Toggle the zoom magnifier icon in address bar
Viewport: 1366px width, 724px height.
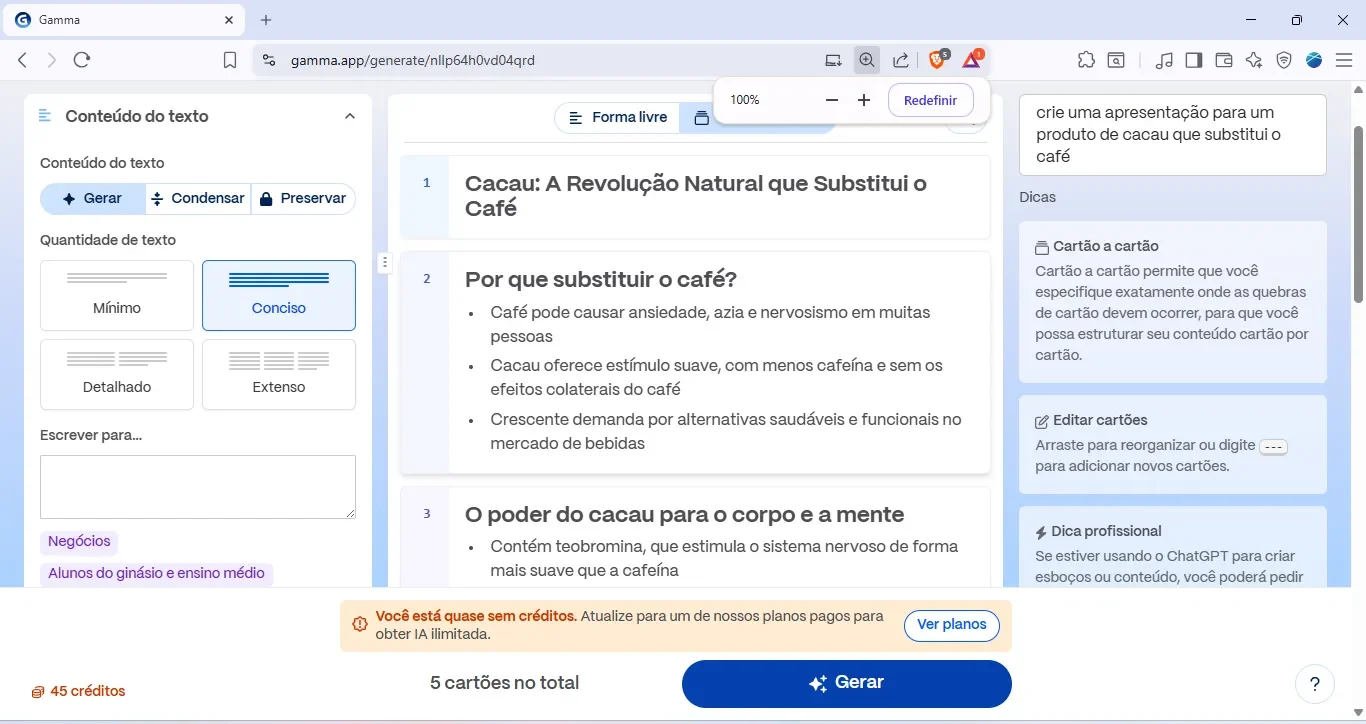[867, 60]
